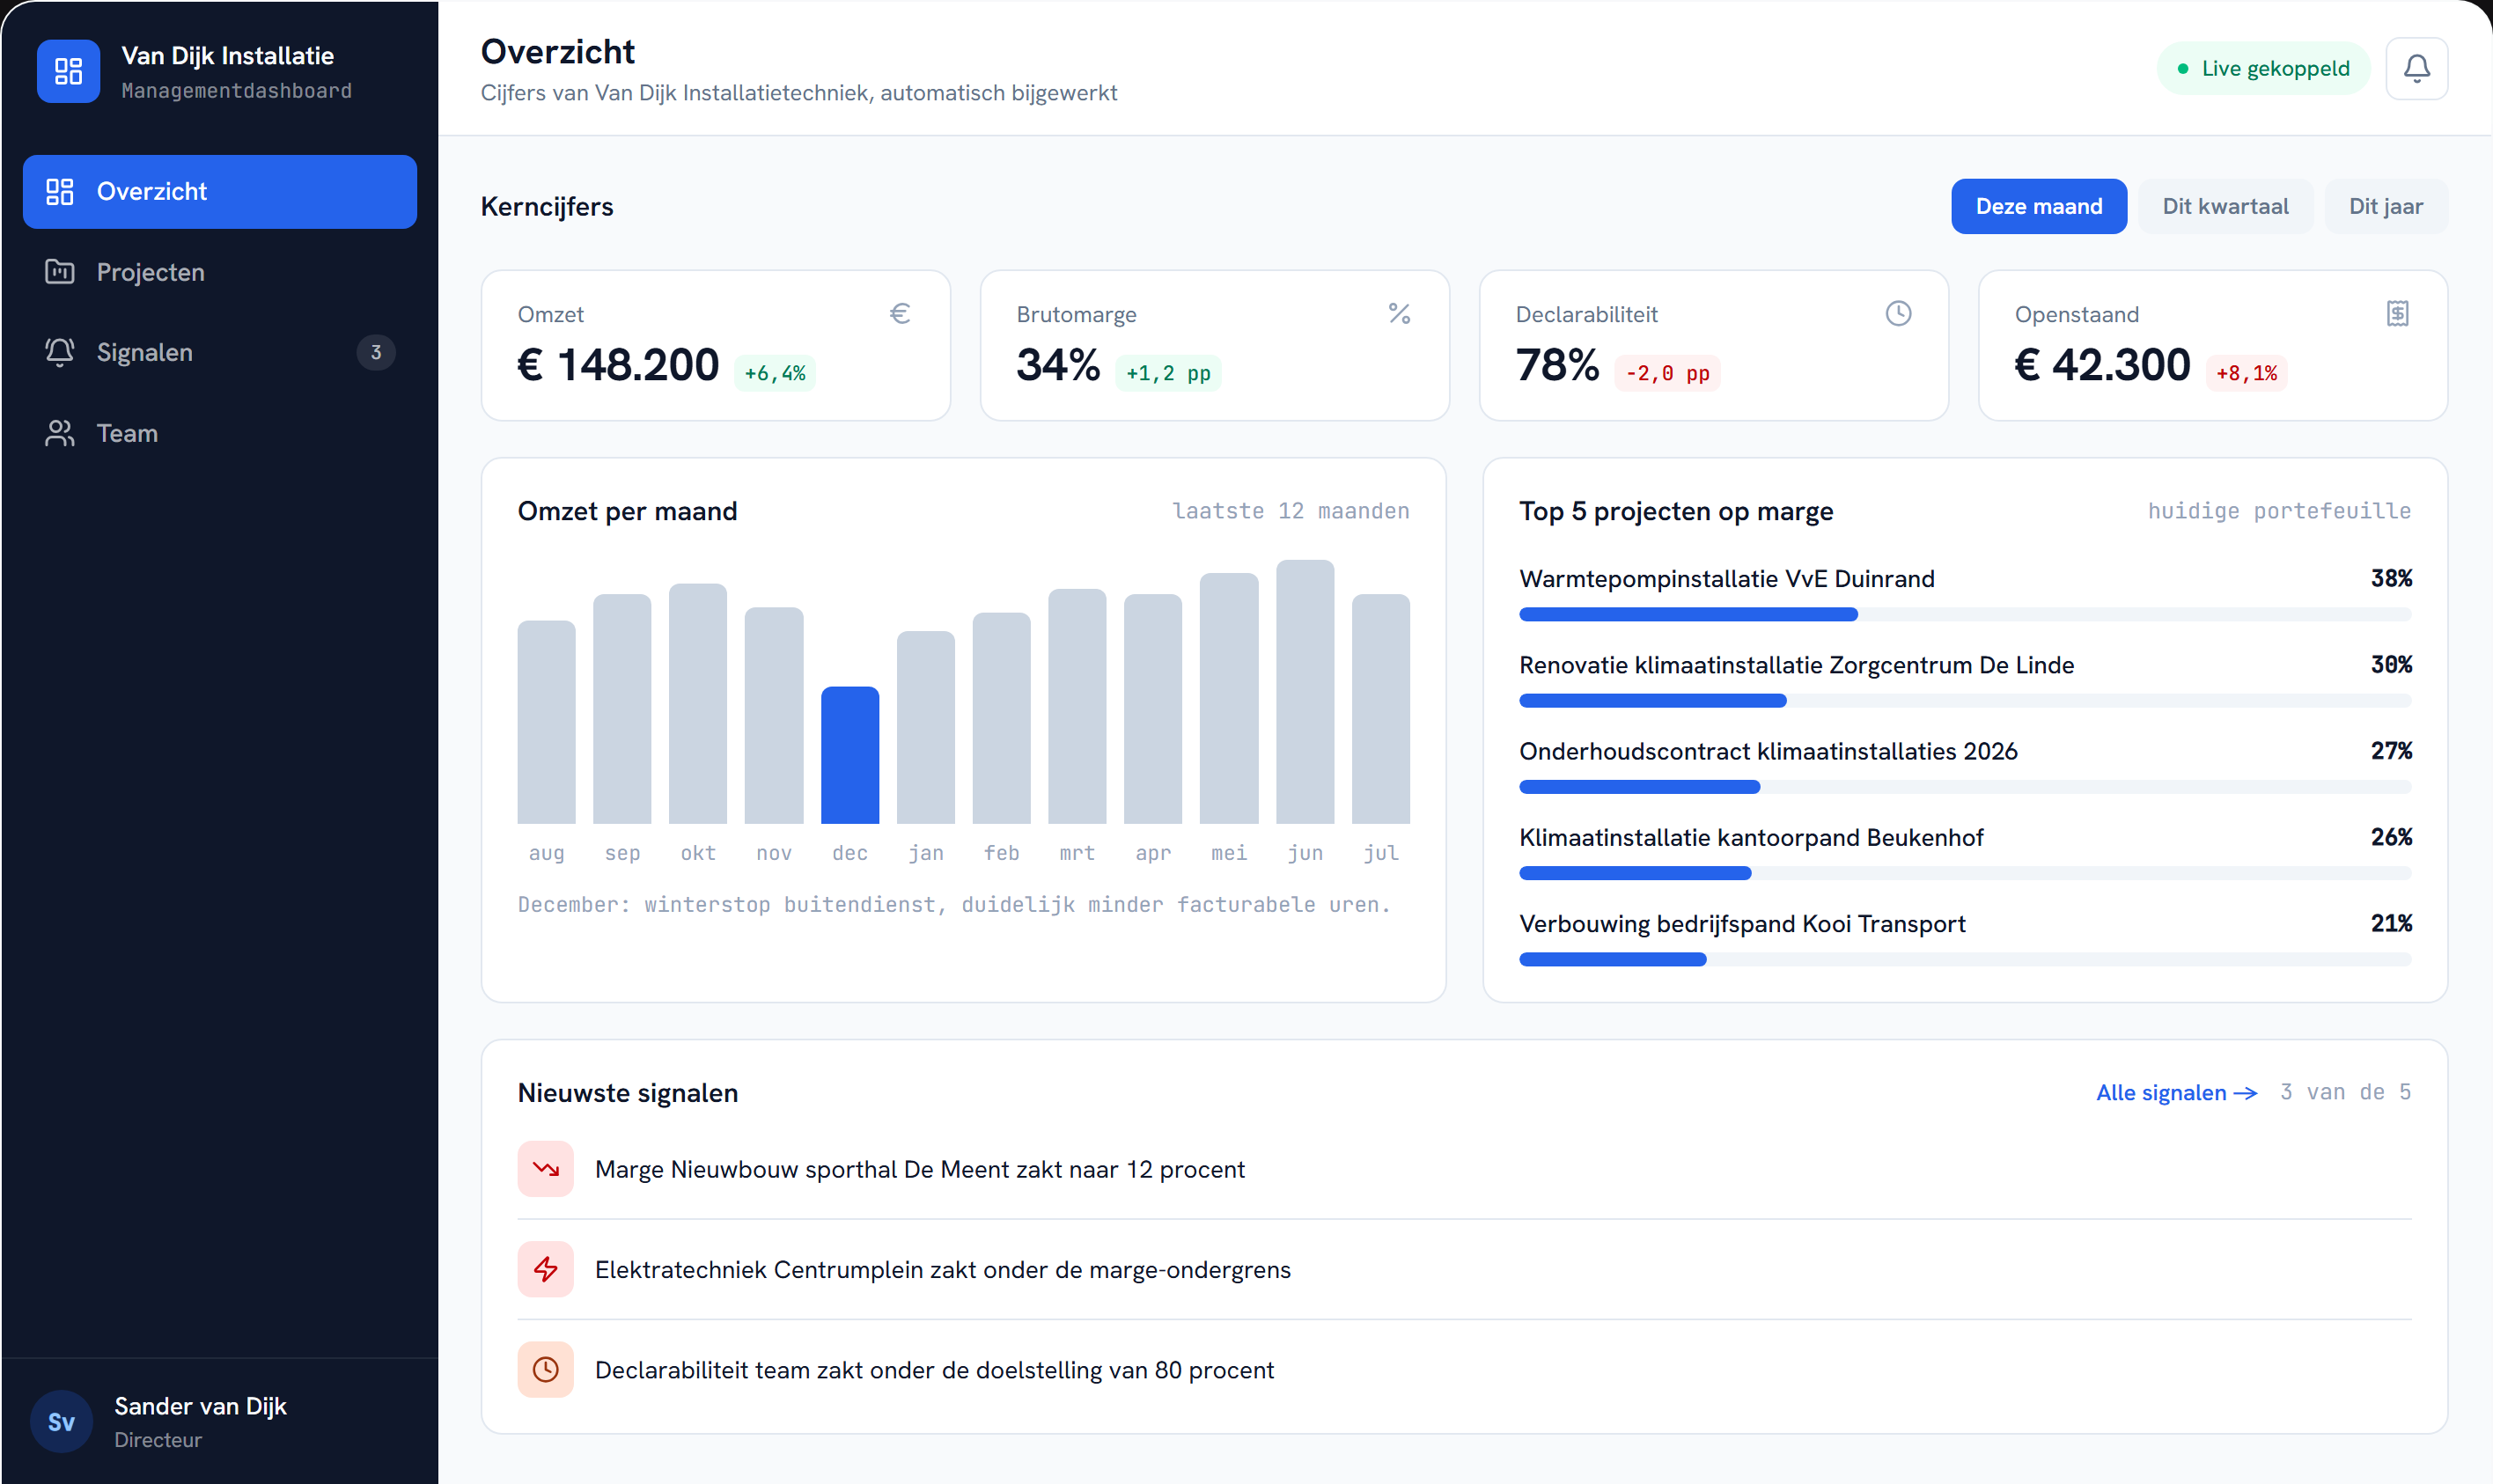Click the highlighted dec bar in chart
The width and height of the screenshot is (2493, 1484).
point(850,755)
